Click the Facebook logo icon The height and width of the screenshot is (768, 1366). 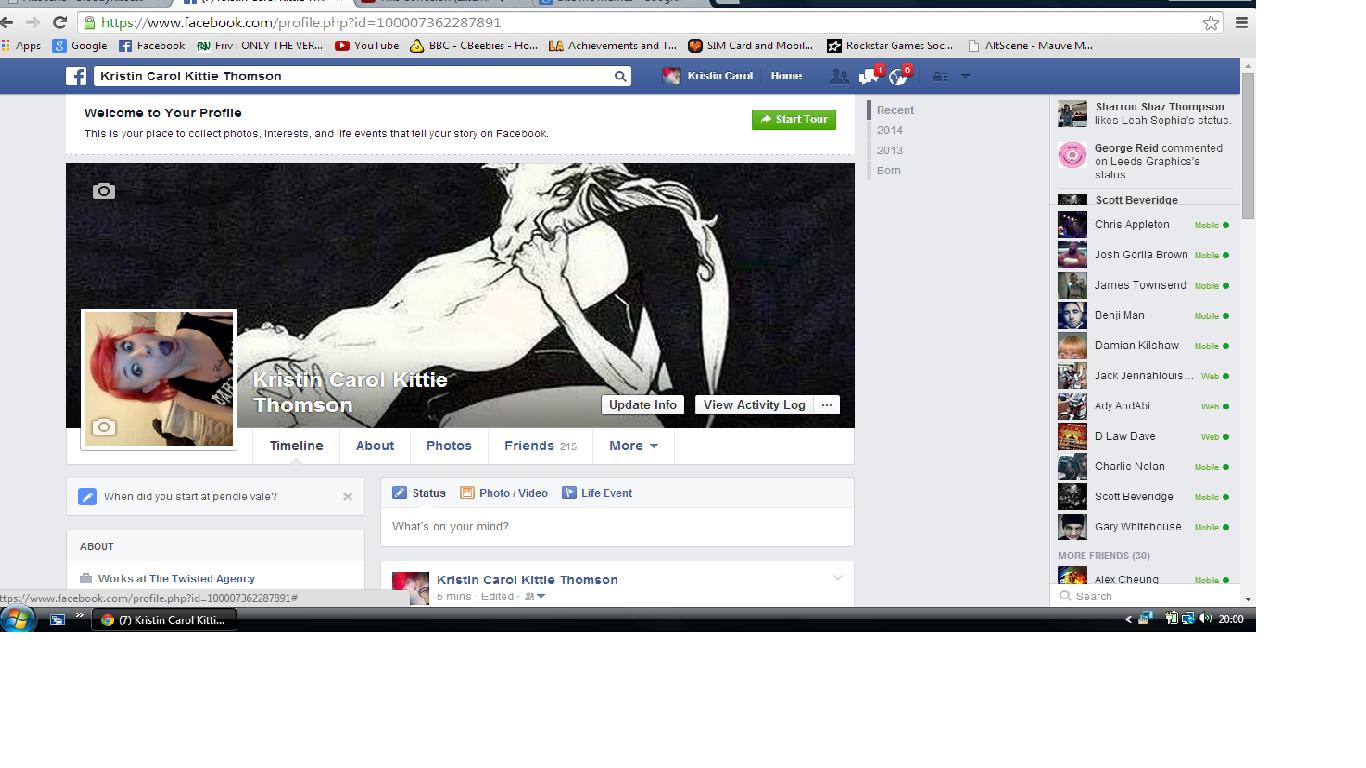[x=76, y=76]
